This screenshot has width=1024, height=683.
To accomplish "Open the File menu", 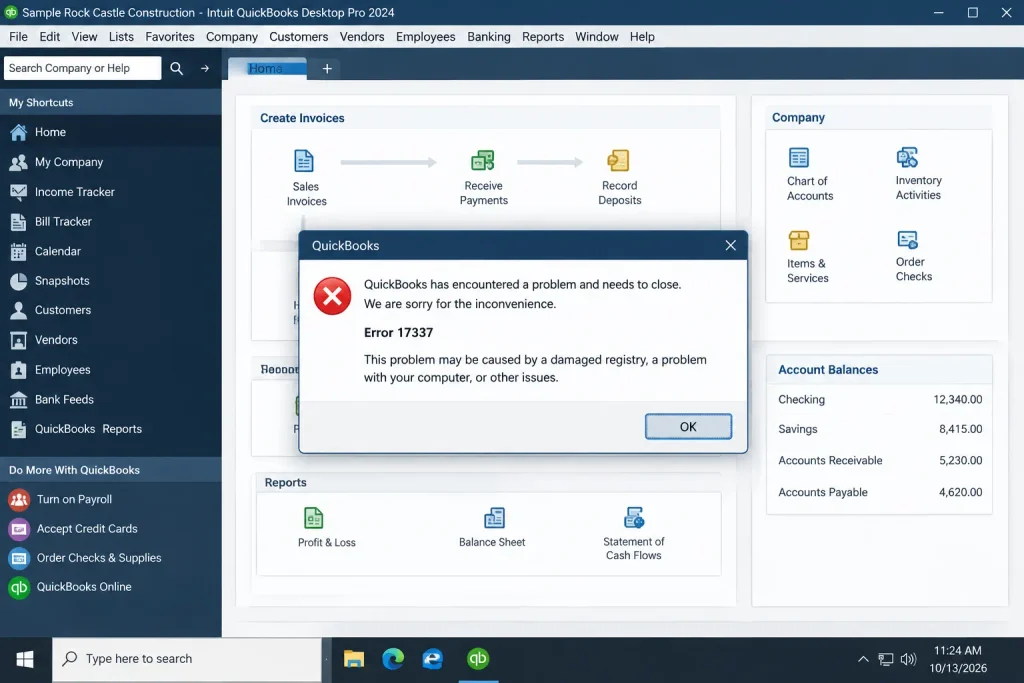I will click(x=18, y=37).
